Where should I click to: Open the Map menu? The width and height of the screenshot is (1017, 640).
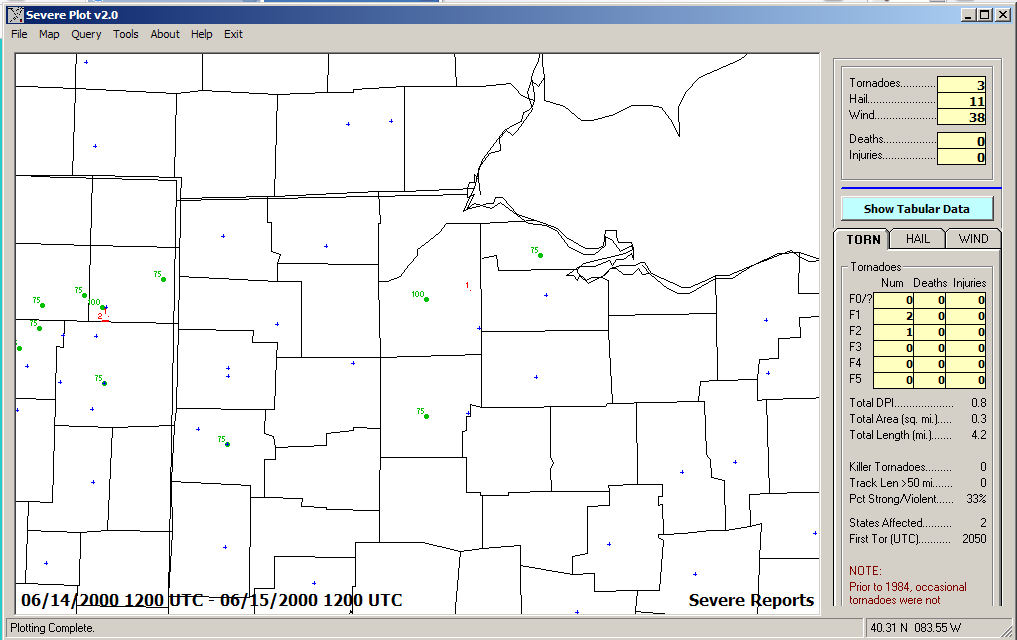click(x=49, y=34)
